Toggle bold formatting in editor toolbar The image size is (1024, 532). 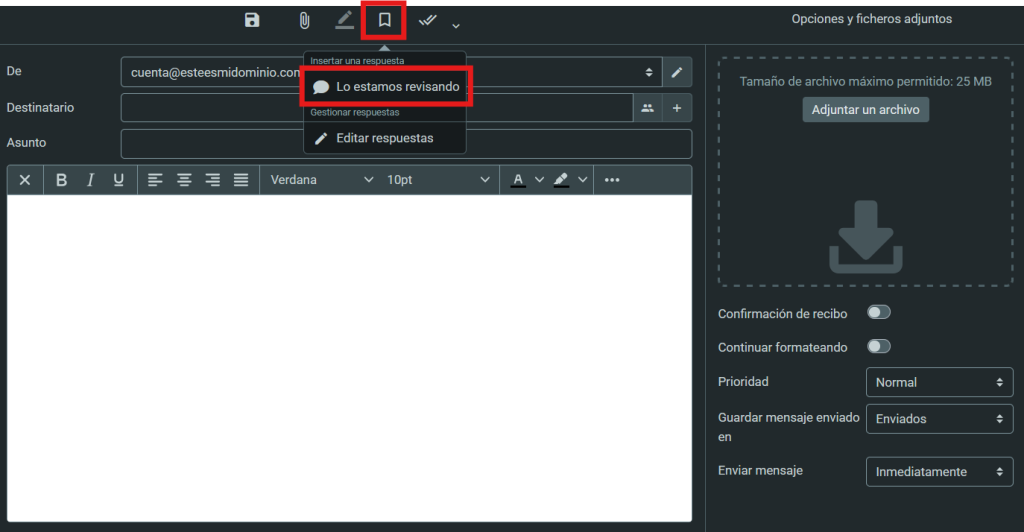pyautogui.click(x=62, y=180)
